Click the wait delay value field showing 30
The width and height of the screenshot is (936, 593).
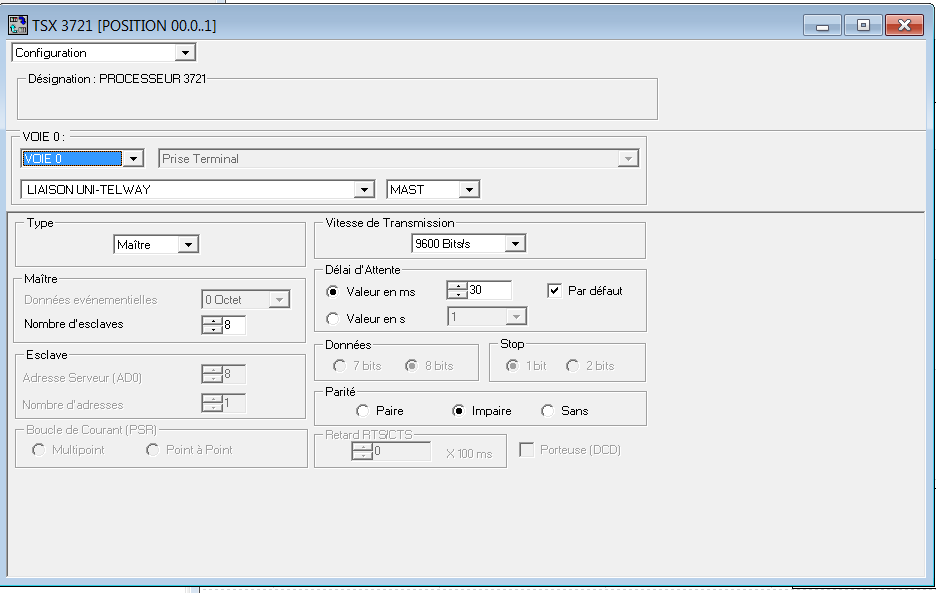[489, 290]
